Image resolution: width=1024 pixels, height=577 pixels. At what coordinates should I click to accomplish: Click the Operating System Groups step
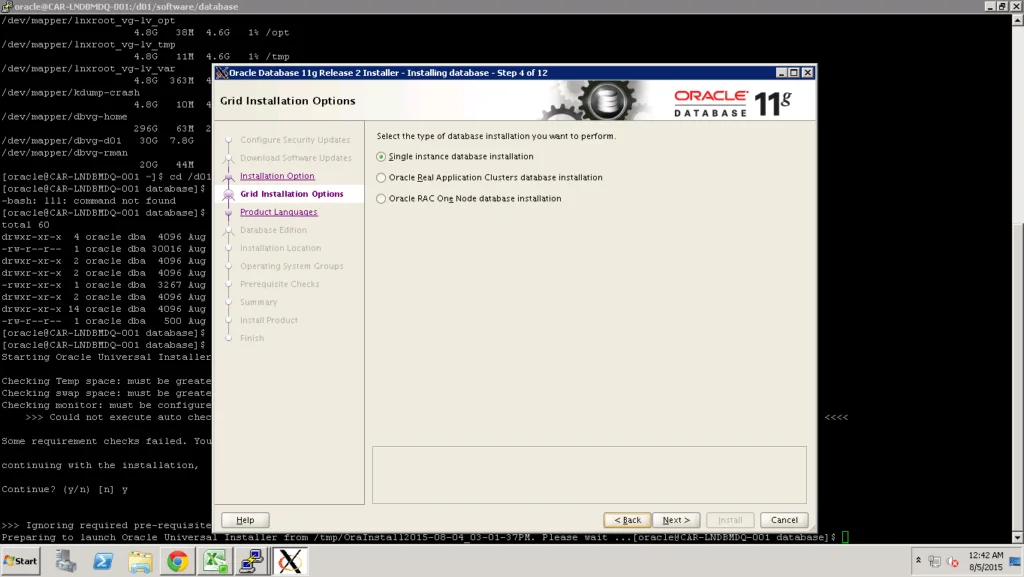[291, 266]
